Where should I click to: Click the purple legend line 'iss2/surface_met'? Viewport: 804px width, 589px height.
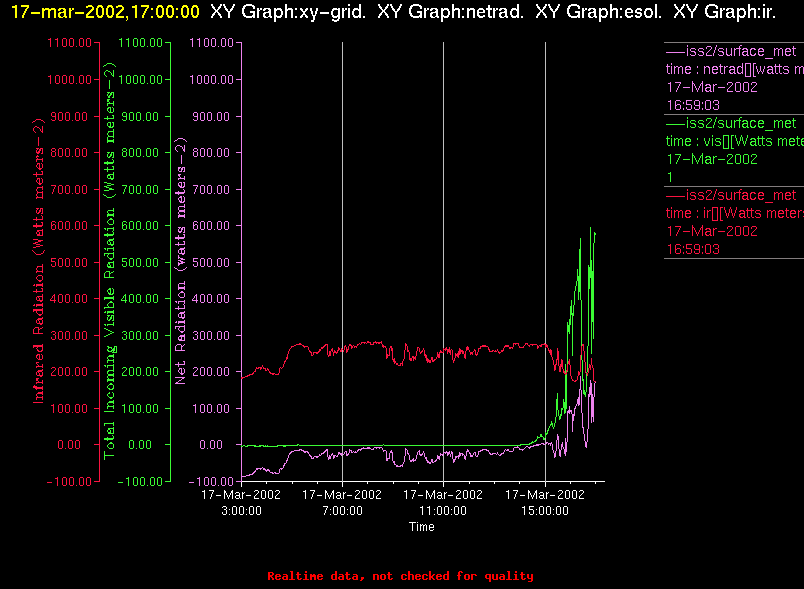731,51
